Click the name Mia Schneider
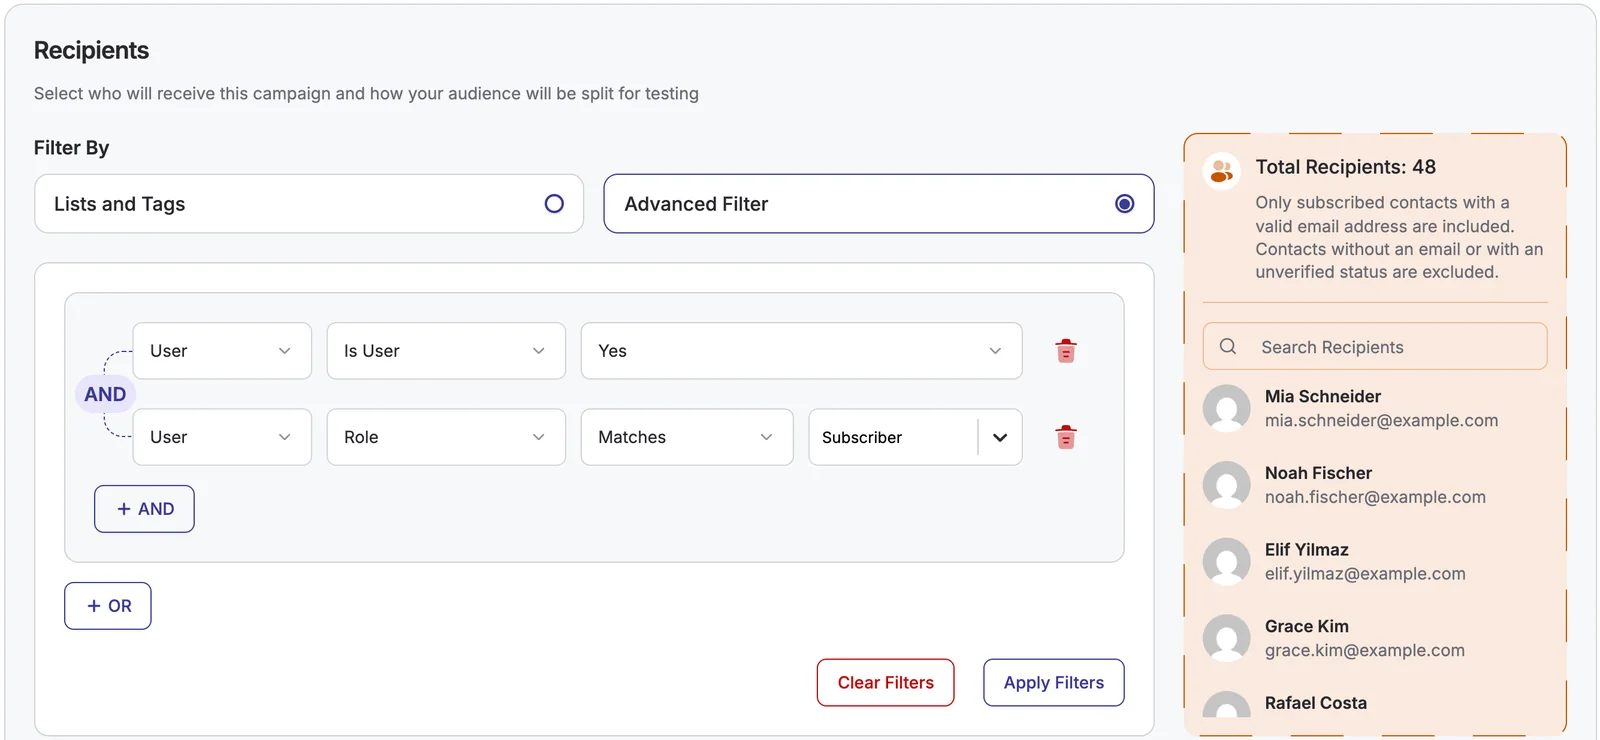Screen dimensions: 1600x740 (1323, 397)
